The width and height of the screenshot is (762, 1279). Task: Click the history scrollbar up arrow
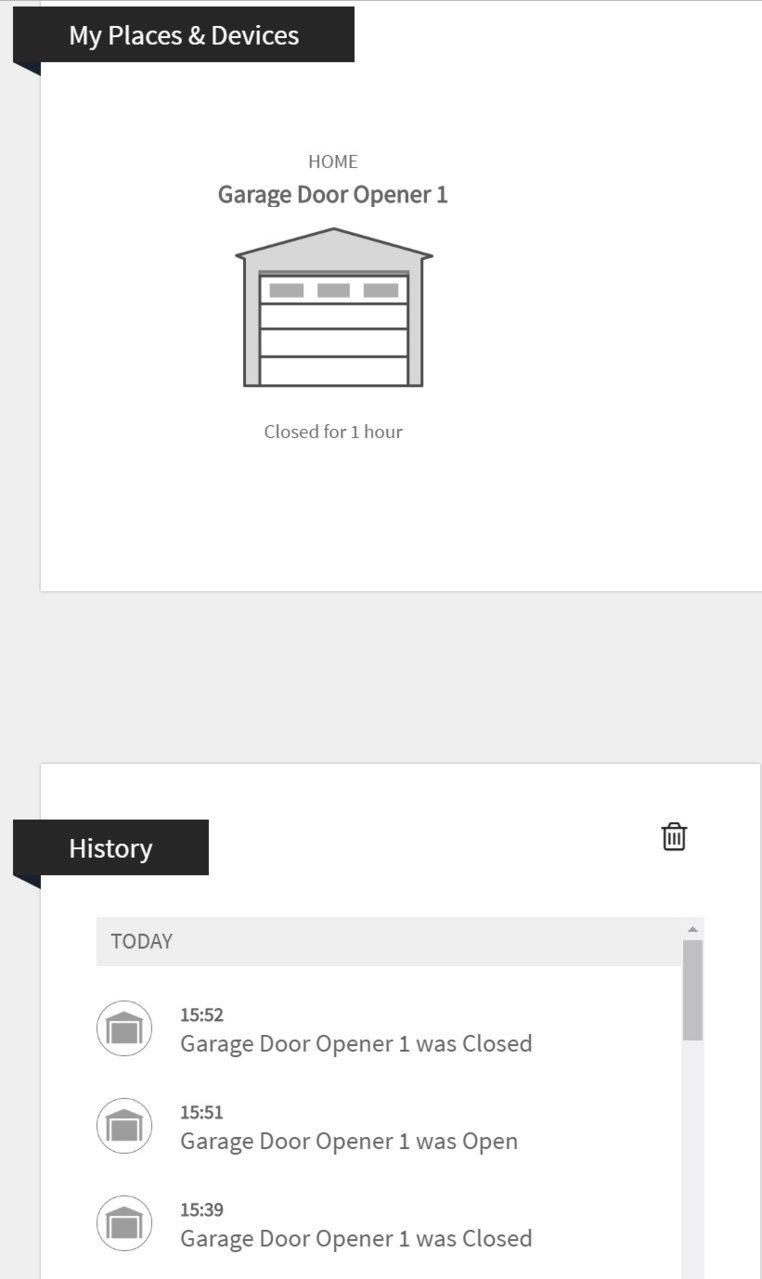693,929
